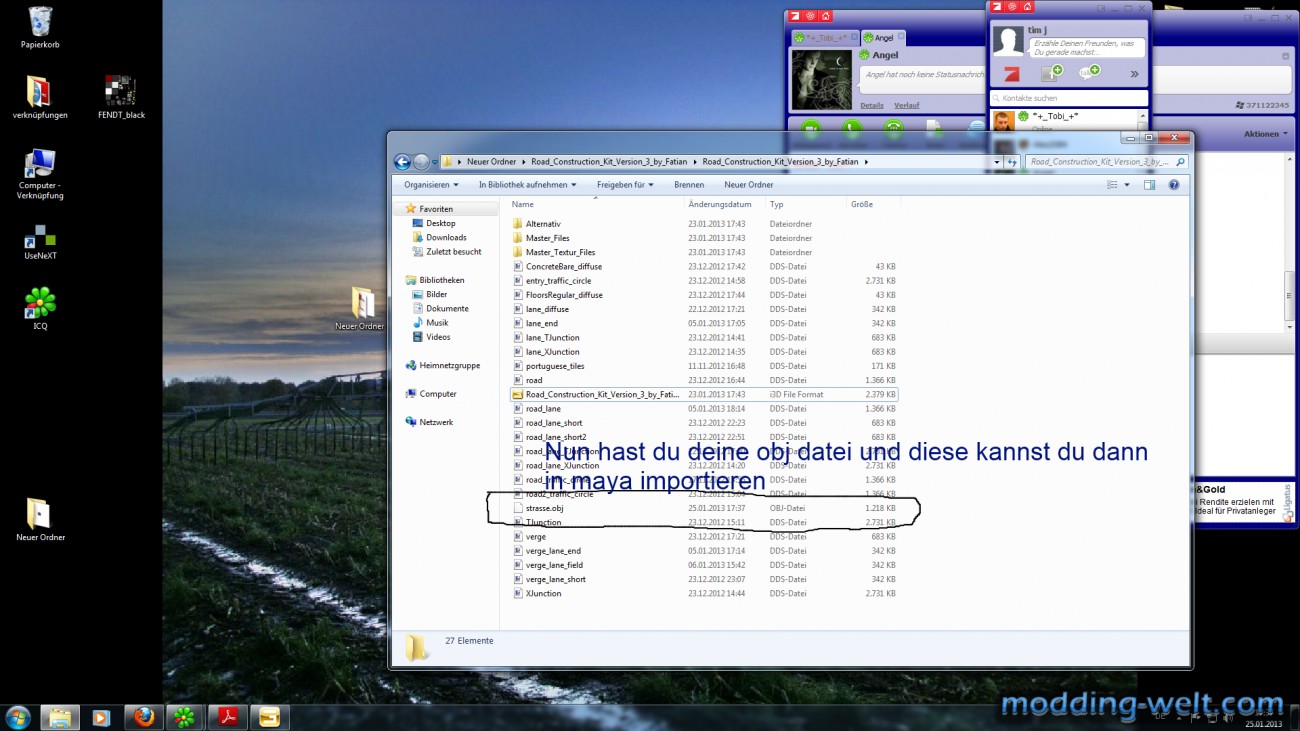The height and width of the screenshot is (731, 1300).
Task: Open the Papierkorb desktop icon
Action: pos(40,28)
